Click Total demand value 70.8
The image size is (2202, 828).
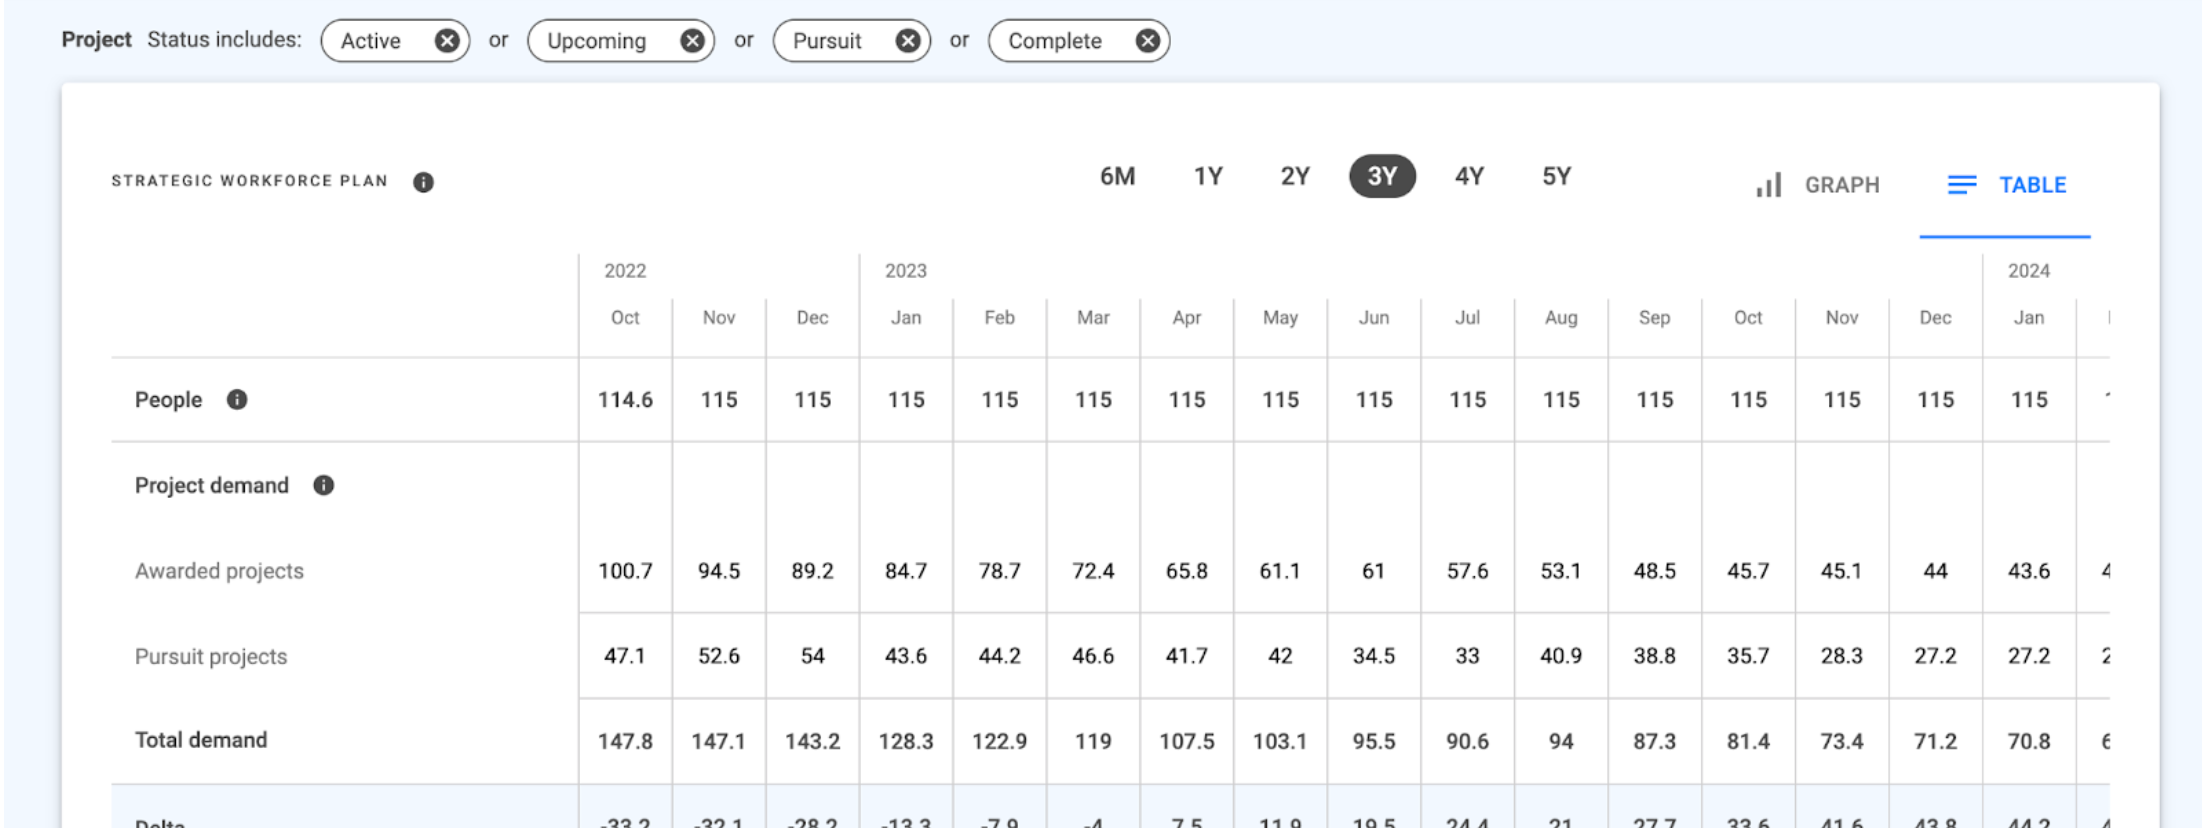point(2029,742)
